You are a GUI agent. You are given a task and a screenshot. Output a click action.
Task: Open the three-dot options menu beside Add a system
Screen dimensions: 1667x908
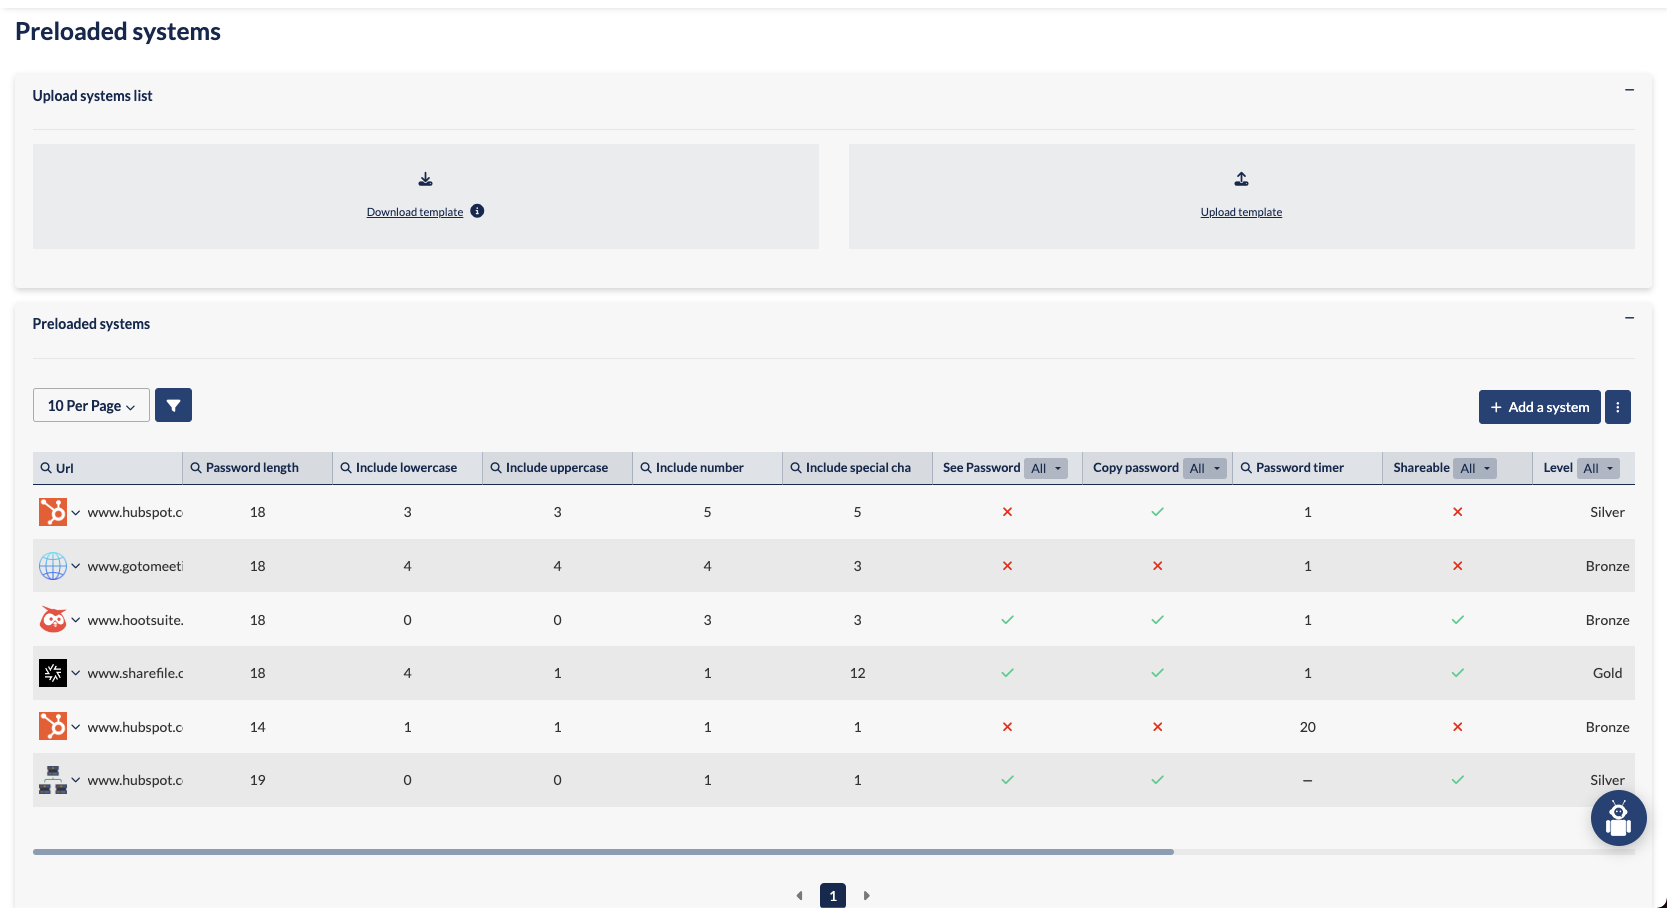tap(1617, 407)
